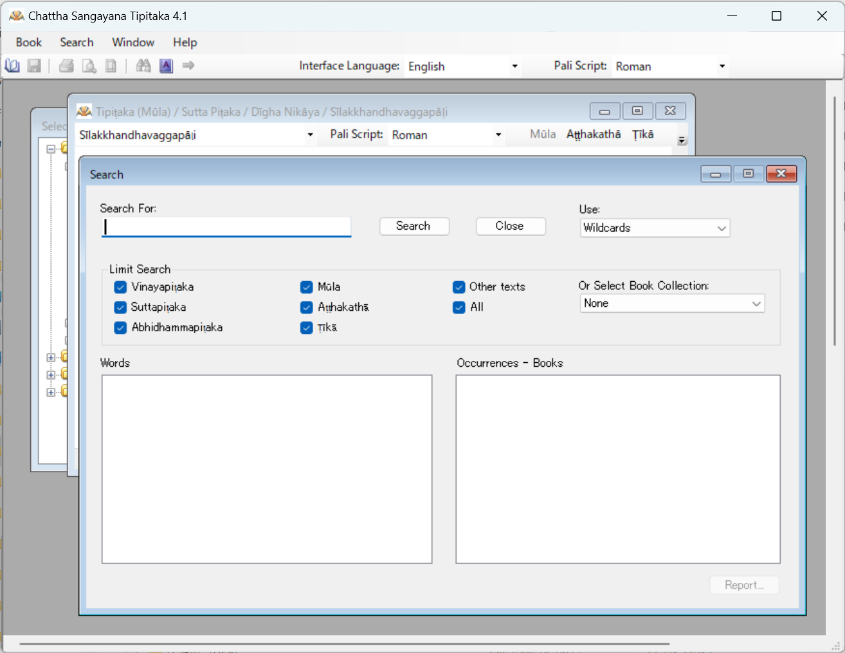
Task: Open the book window Pali Script dropdown
Action: coord(447,135)
